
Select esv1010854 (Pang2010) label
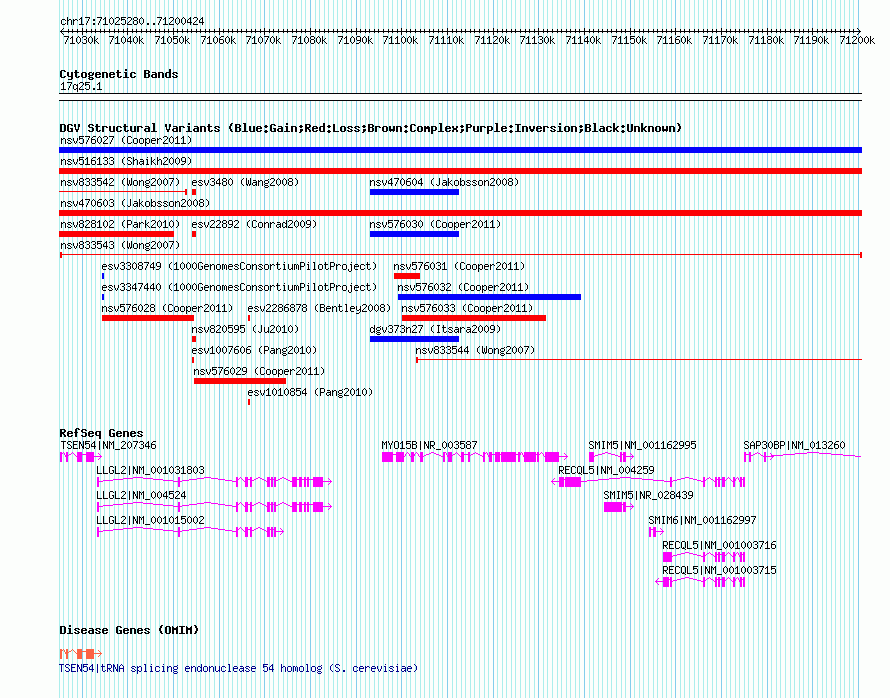310,393
